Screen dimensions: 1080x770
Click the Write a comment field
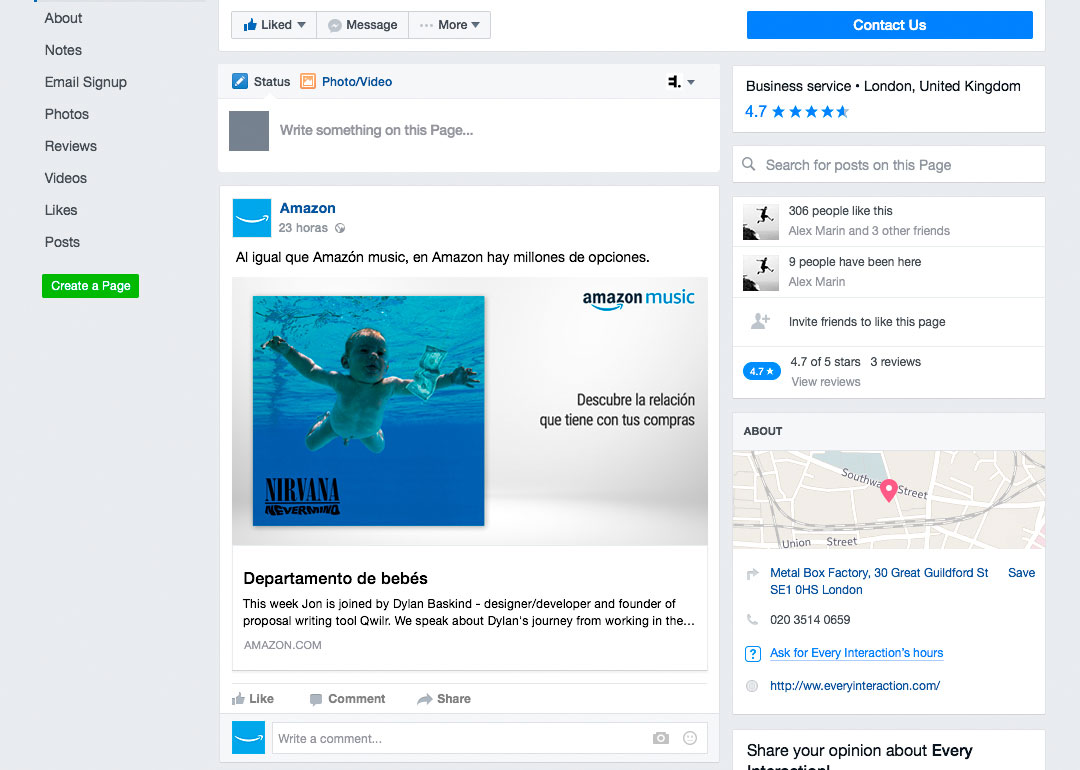[490, 738]
